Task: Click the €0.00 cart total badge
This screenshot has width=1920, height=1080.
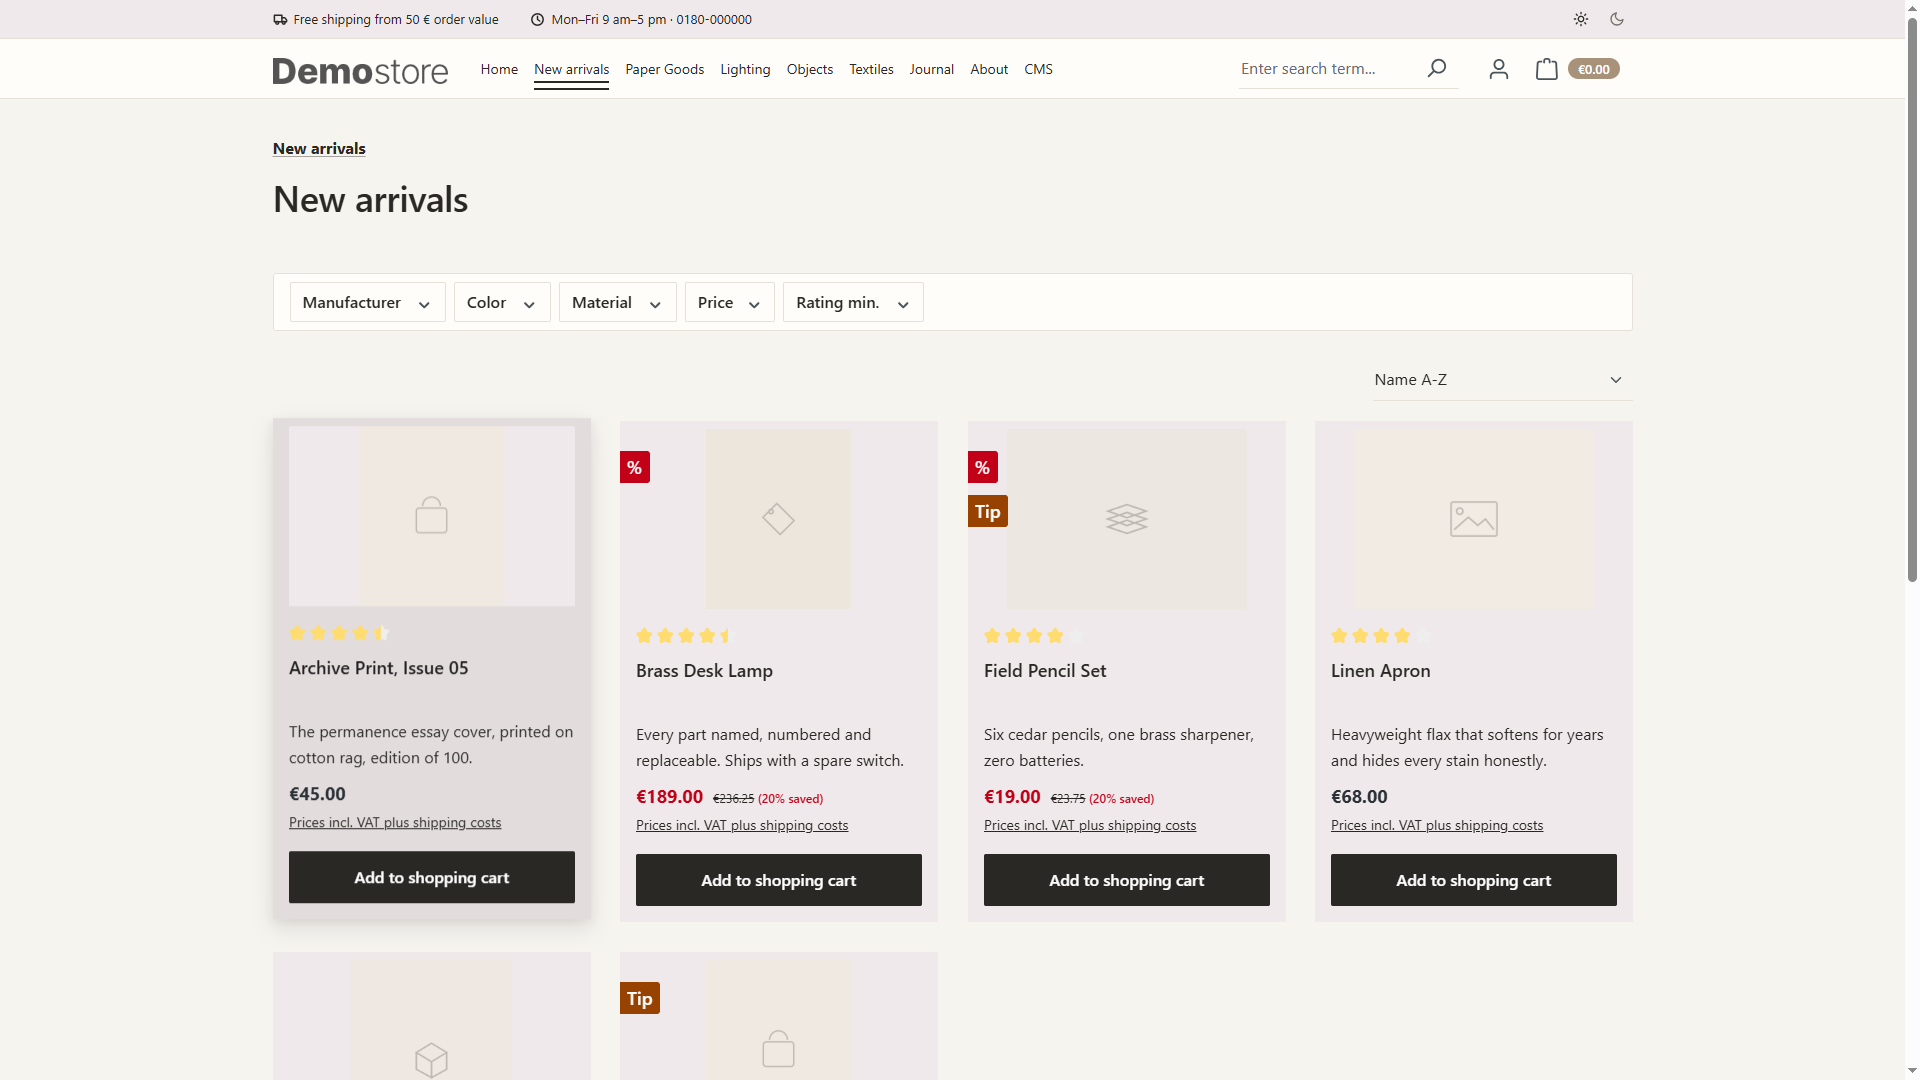Action: pos(1594,69)
